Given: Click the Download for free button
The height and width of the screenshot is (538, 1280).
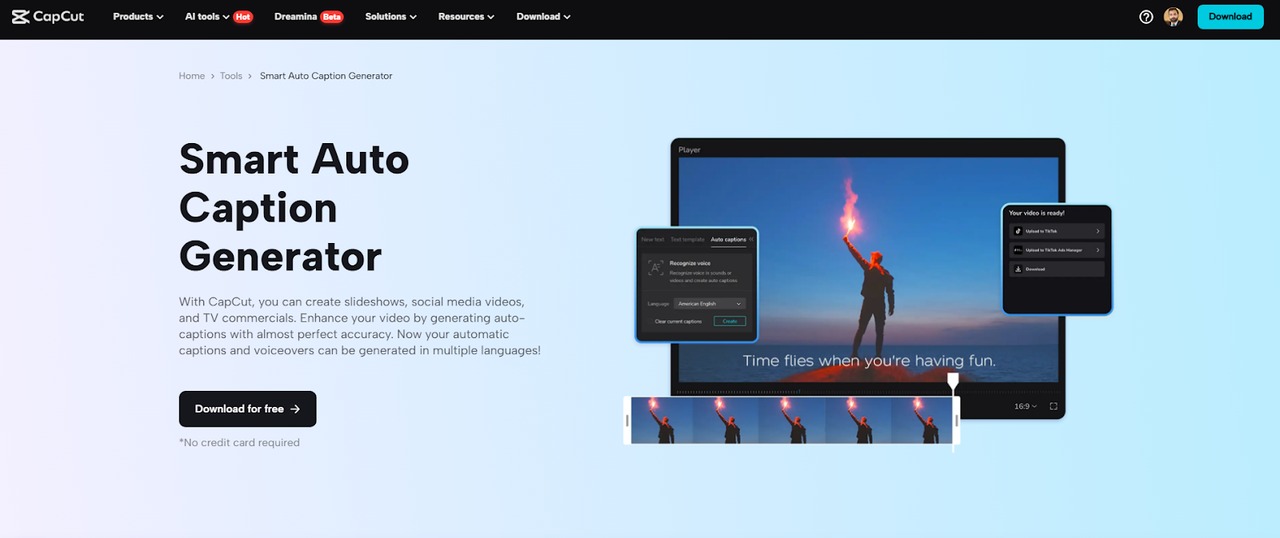Looking at the screenshot, I should (247, 409).
